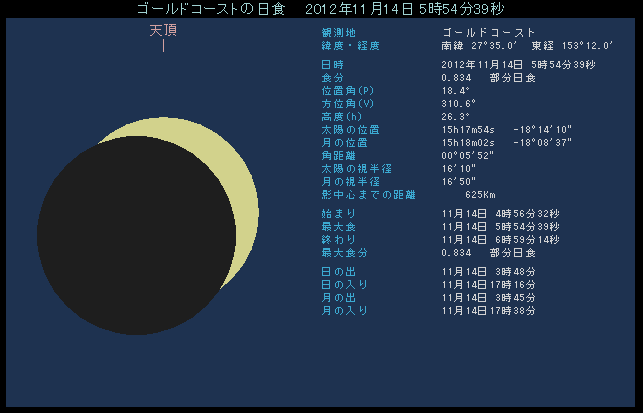
Task: Click the 位置角(P) value 18.4°
Action: 455,90
